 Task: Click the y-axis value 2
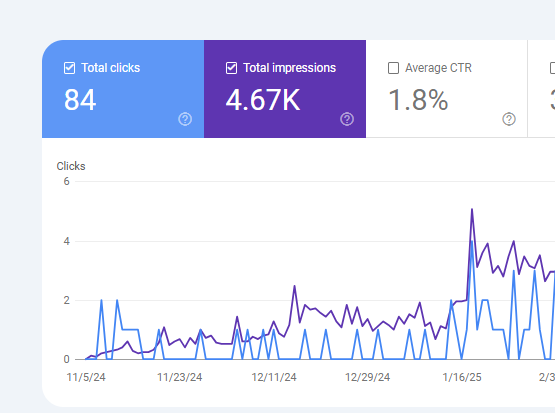point(67,300)
